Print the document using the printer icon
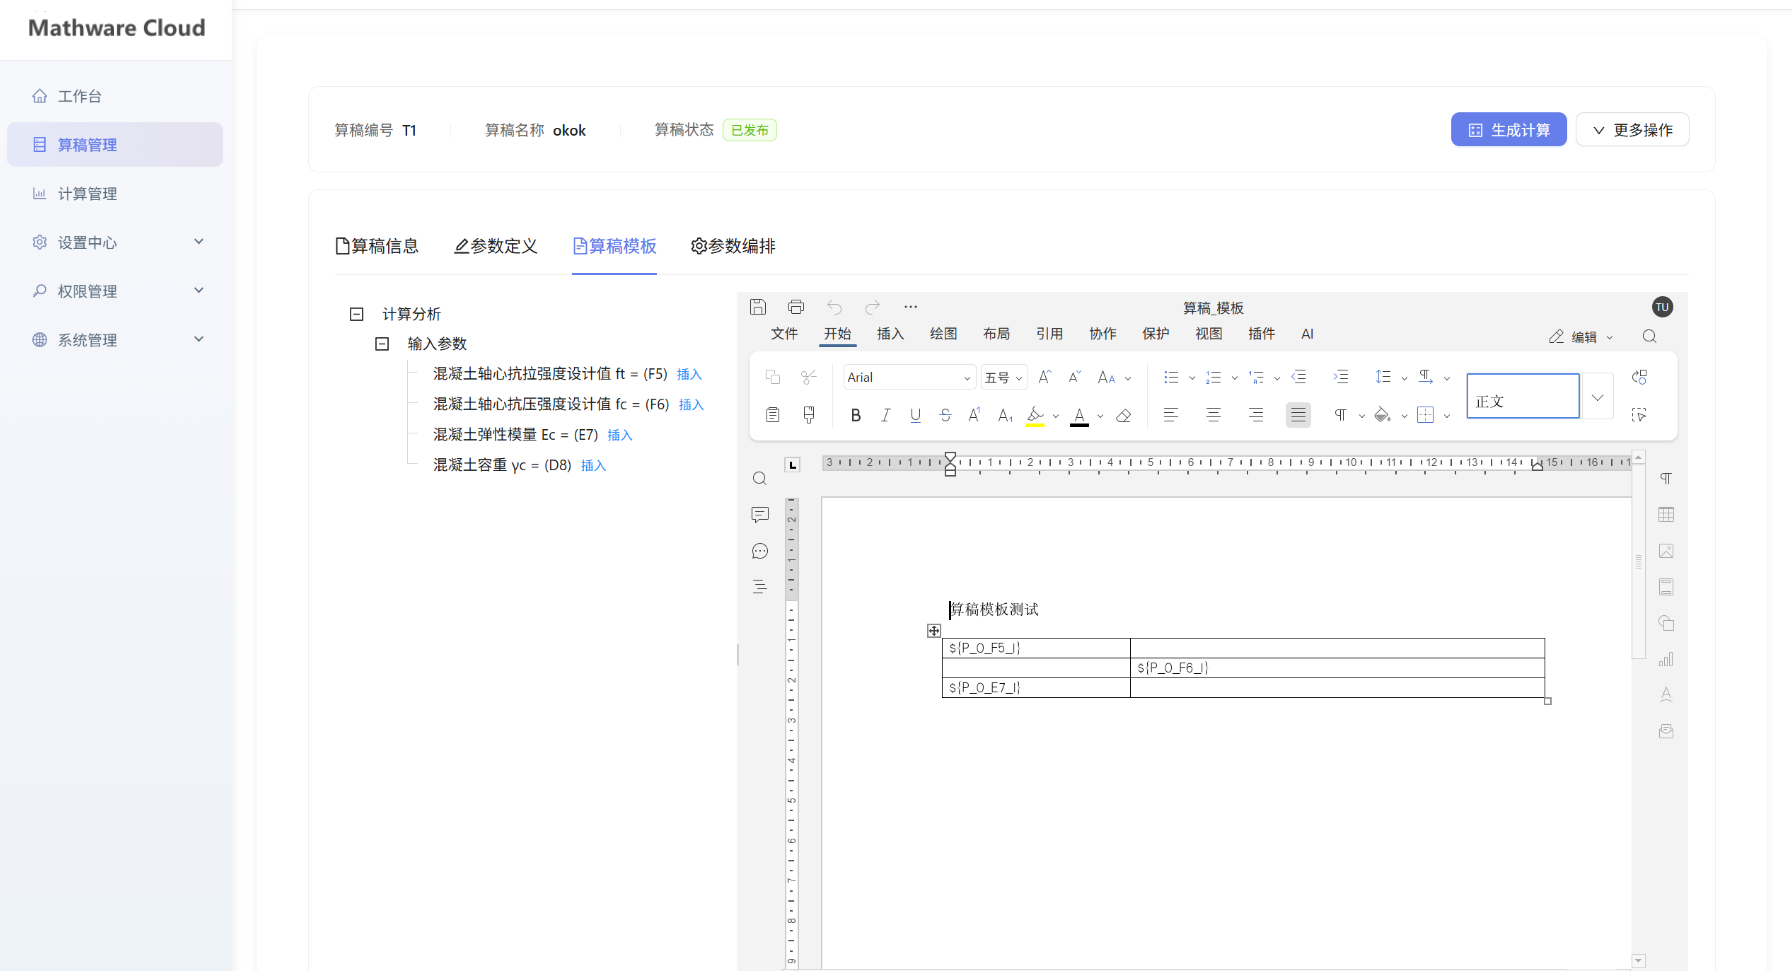This screenshot has height=971, width=1792. coord(796,307)
